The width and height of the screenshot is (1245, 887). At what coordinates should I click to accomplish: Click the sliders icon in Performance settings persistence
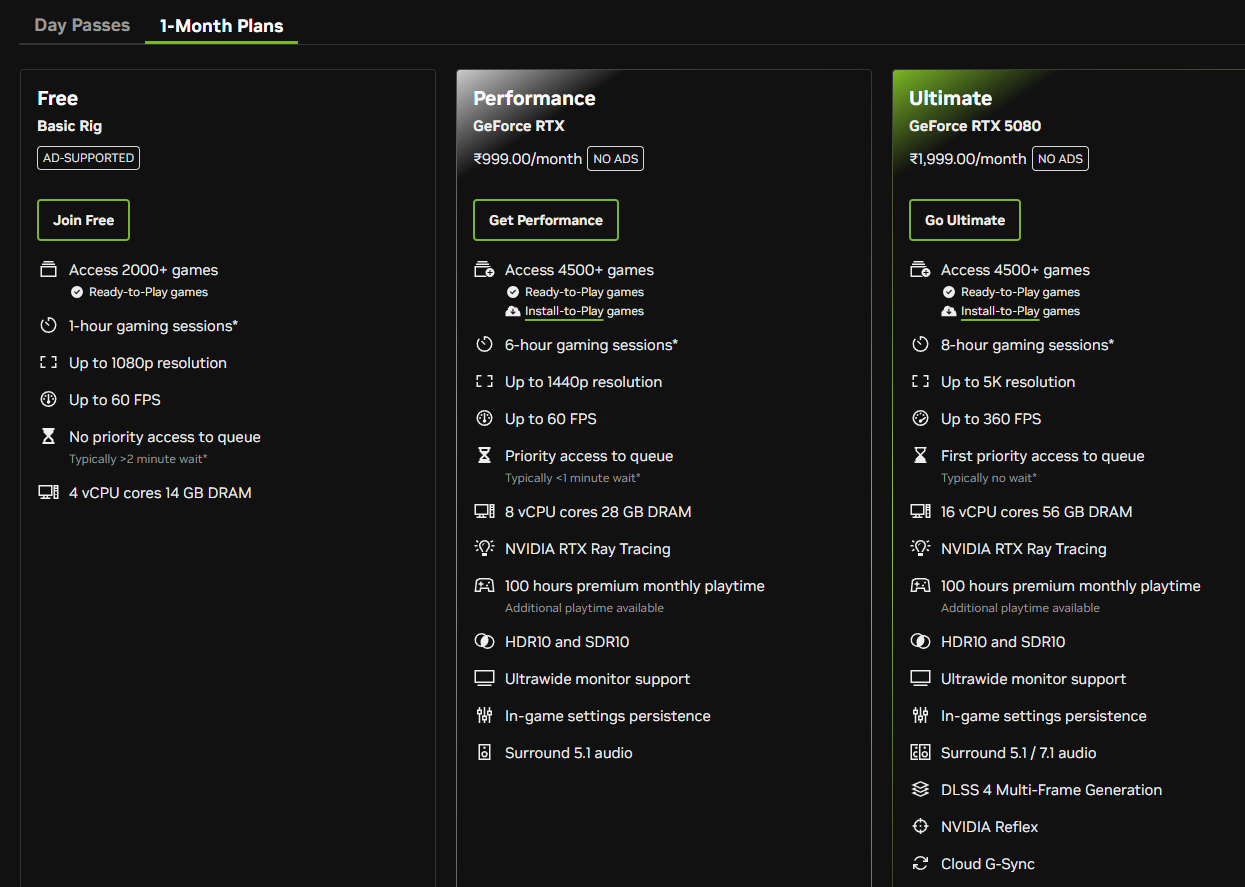[x=484, y=716]
